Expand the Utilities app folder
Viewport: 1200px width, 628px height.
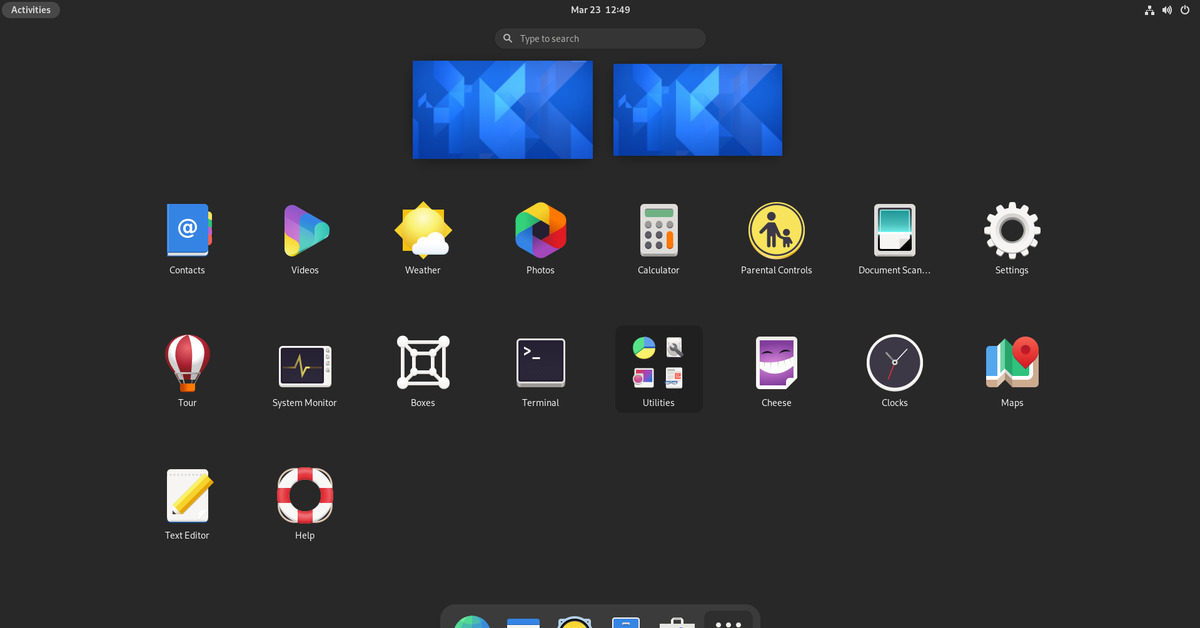[x=658, y=369]
